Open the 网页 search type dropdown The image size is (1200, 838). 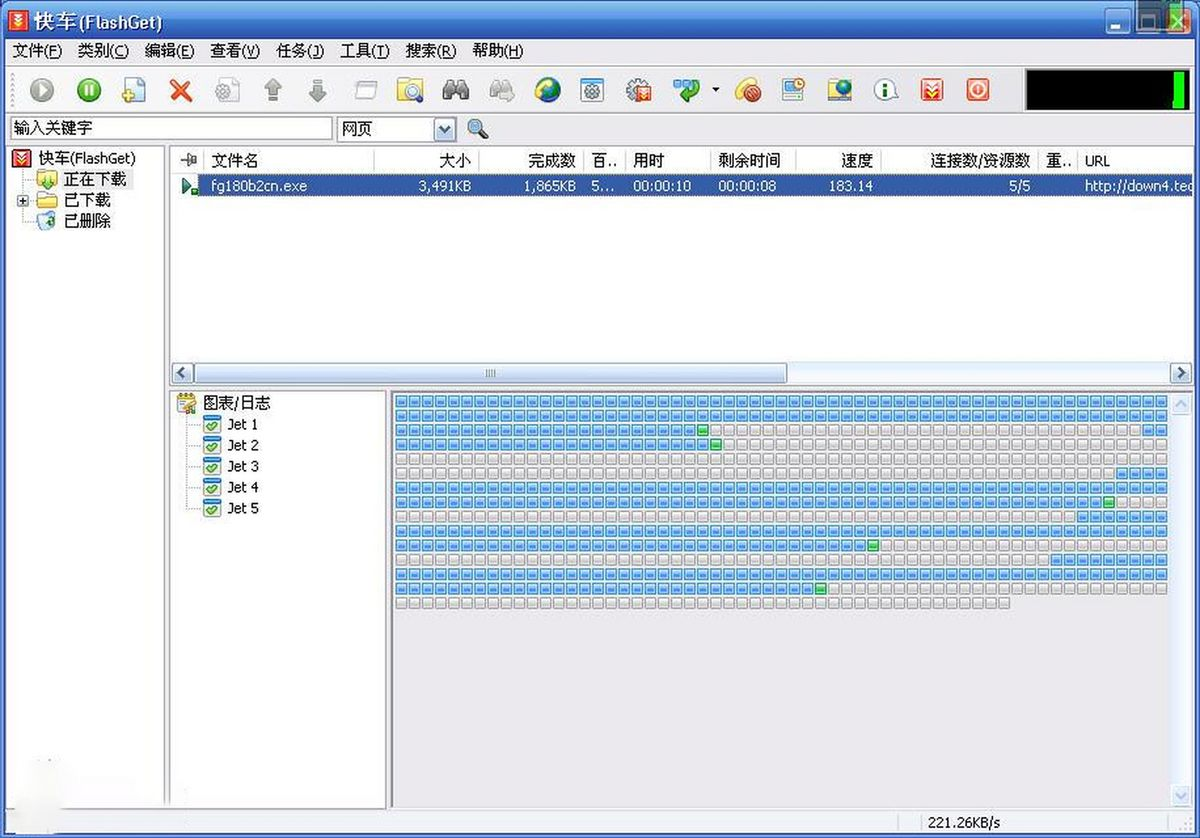pos(445,129)
